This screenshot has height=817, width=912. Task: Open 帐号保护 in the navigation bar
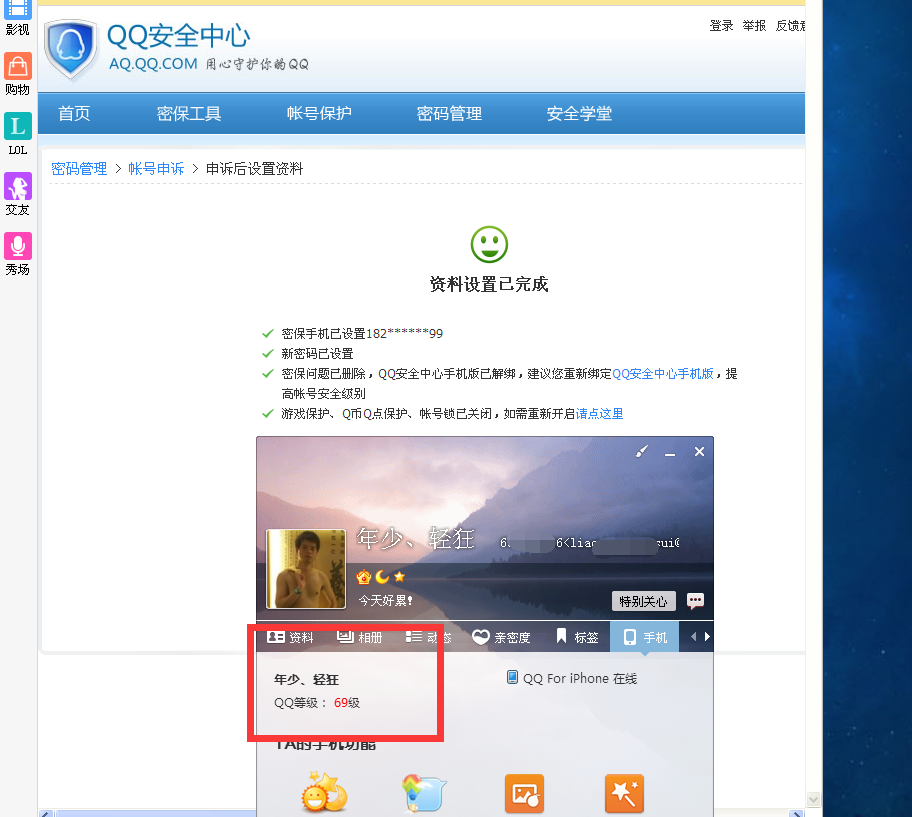319,113
